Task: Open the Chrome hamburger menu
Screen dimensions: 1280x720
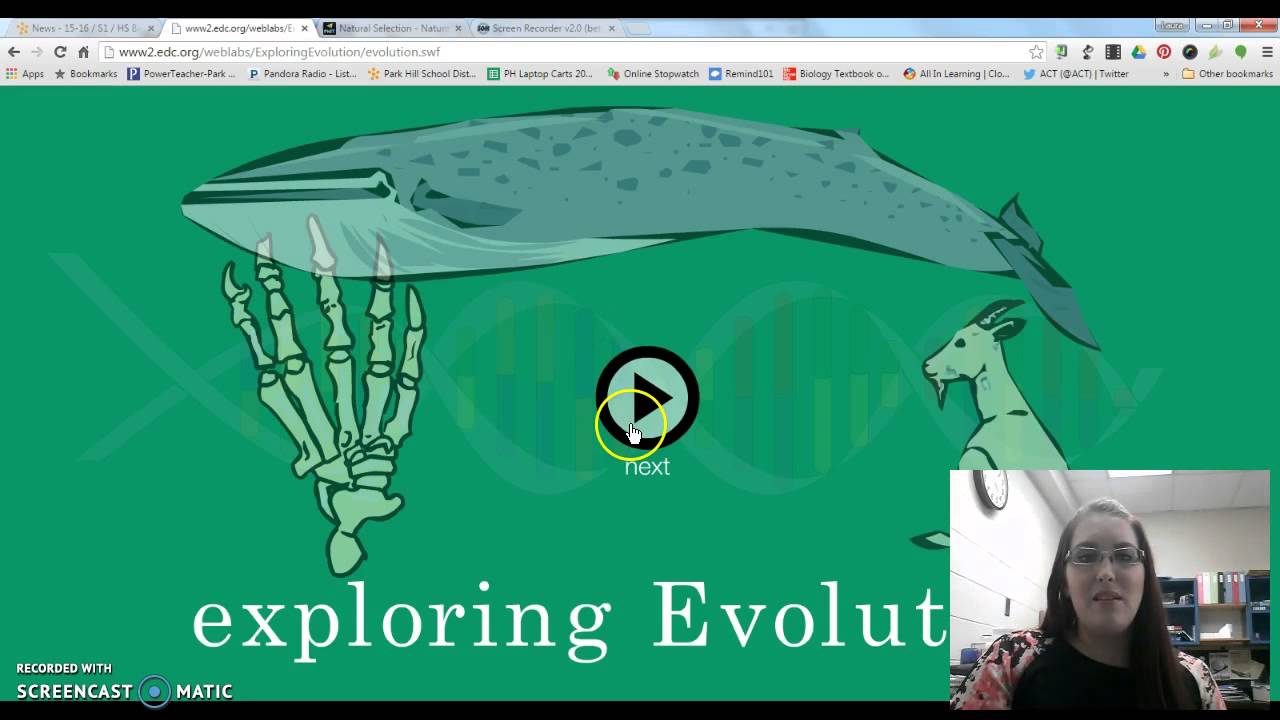Action: (1267, 52)
